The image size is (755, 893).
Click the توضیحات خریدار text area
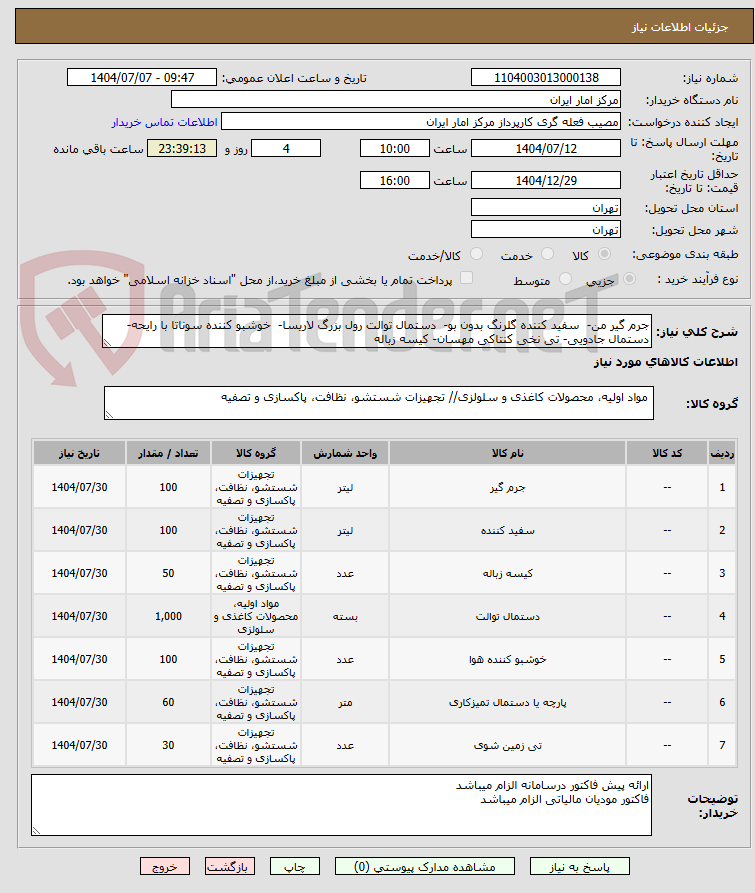point(341,805)
